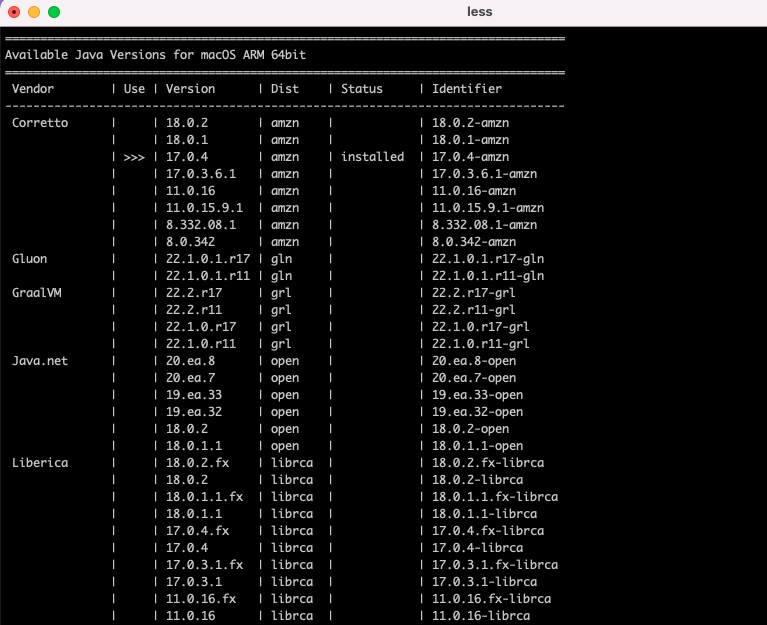Click the Vendor column header

click(33, 89)
